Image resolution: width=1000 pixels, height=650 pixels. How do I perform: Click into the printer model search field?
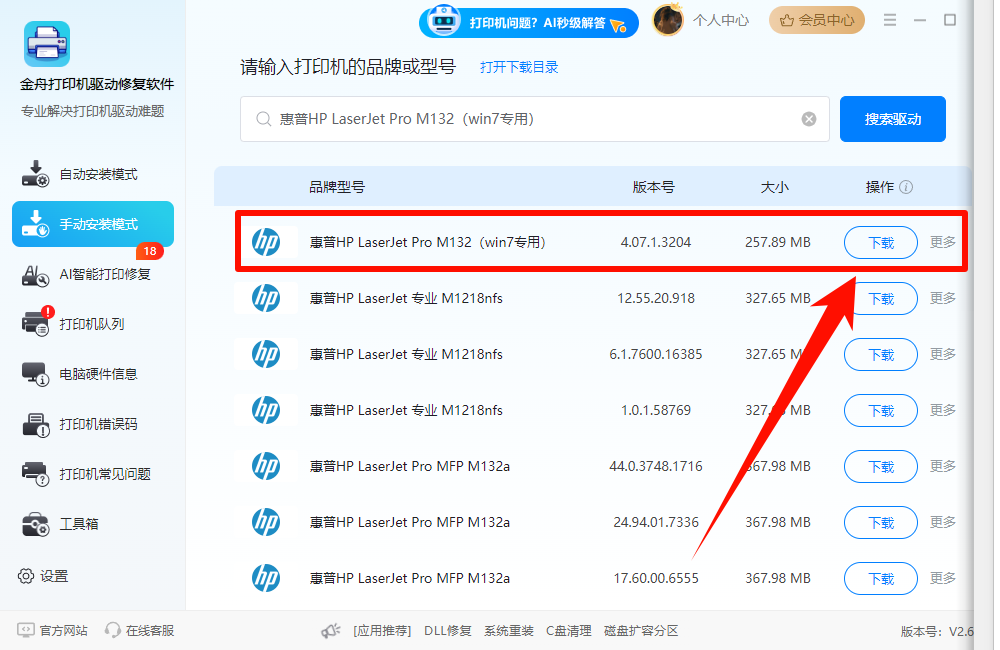point(534,119)
